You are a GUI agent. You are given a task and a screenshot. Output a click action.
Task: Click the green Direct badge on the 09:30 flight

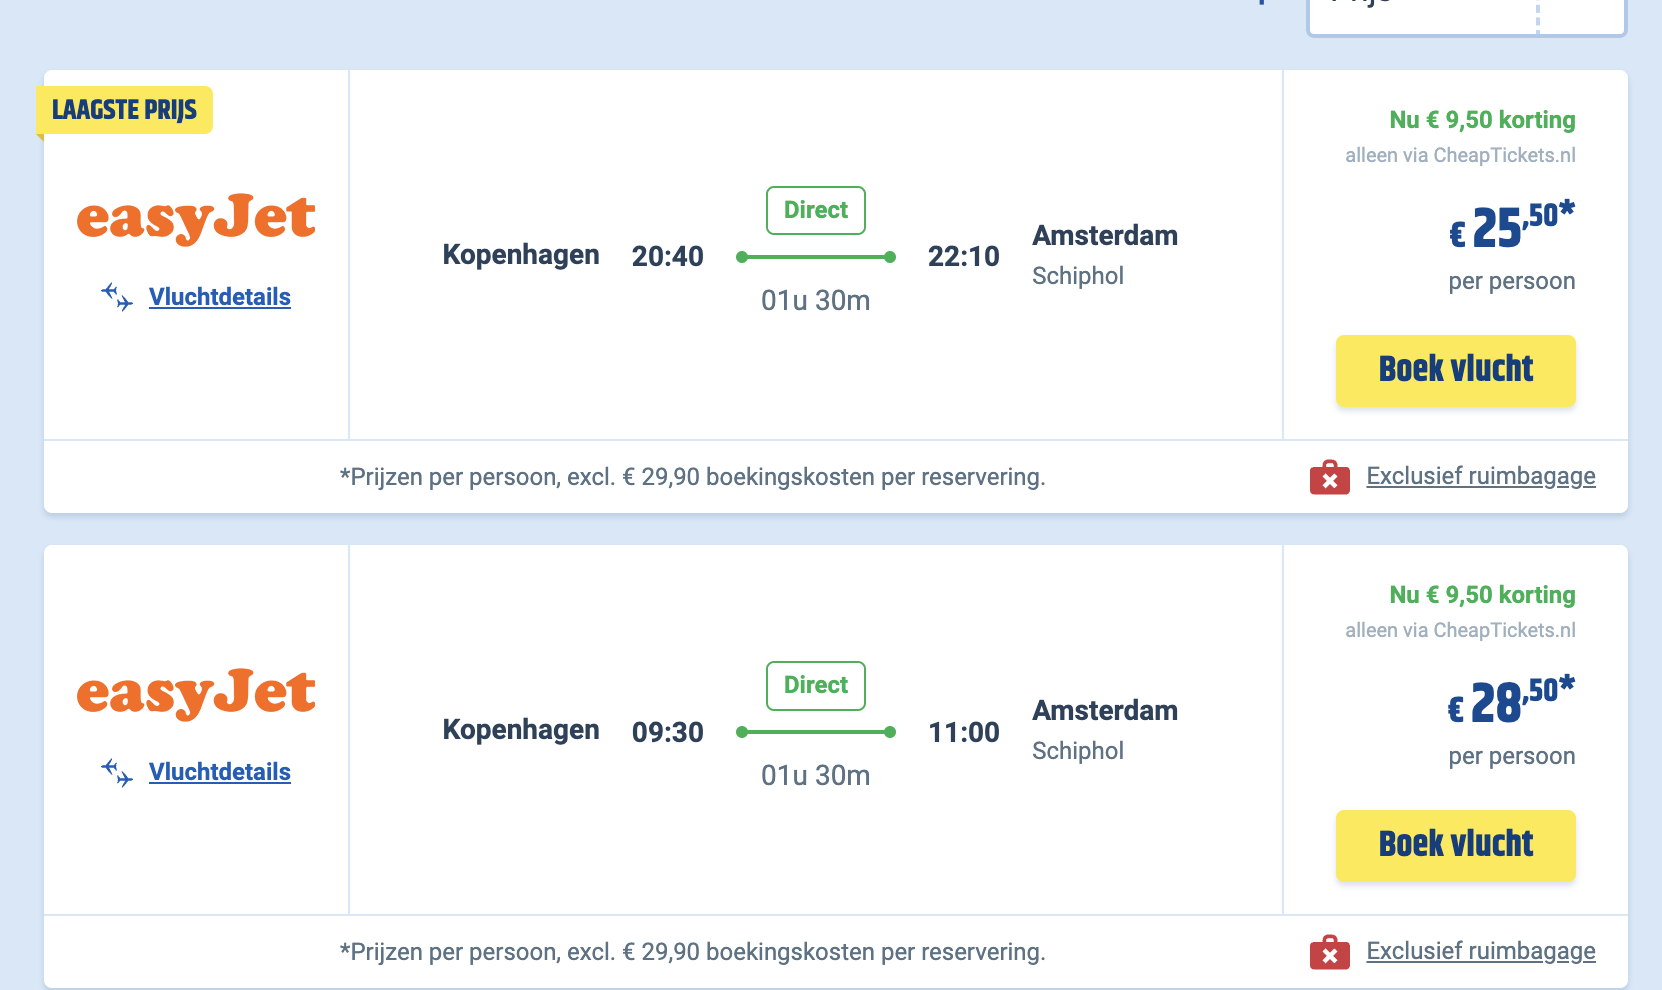pyautogui.click(x=815, y=685)
